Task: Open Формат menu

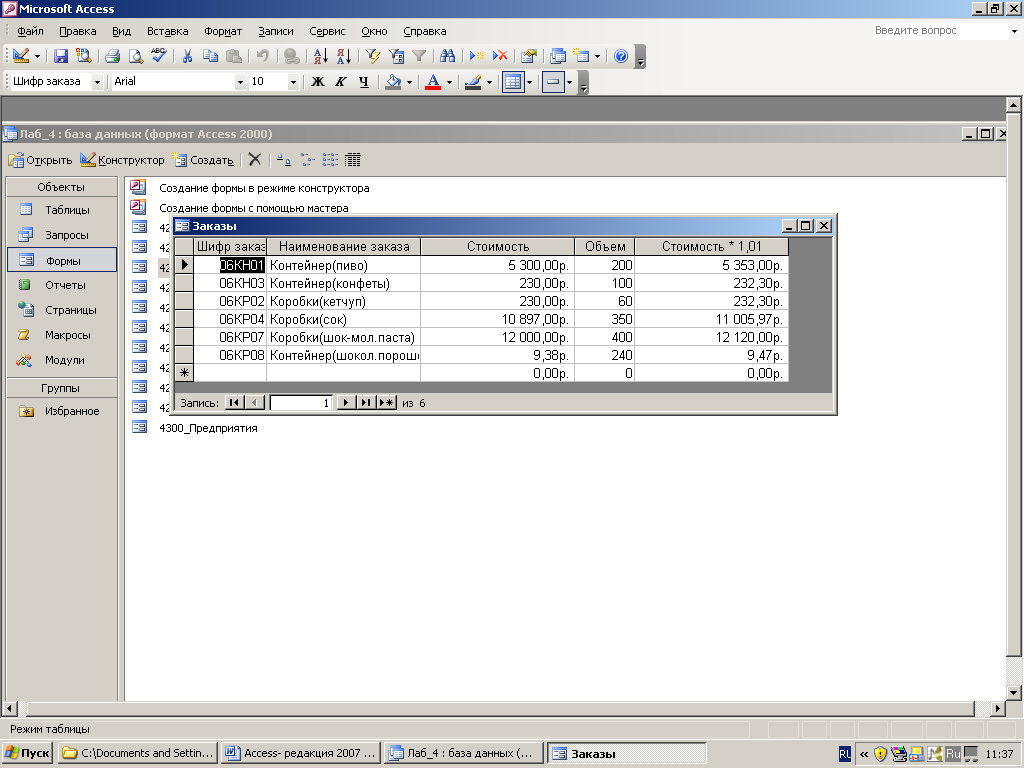Action: (223, 31)
